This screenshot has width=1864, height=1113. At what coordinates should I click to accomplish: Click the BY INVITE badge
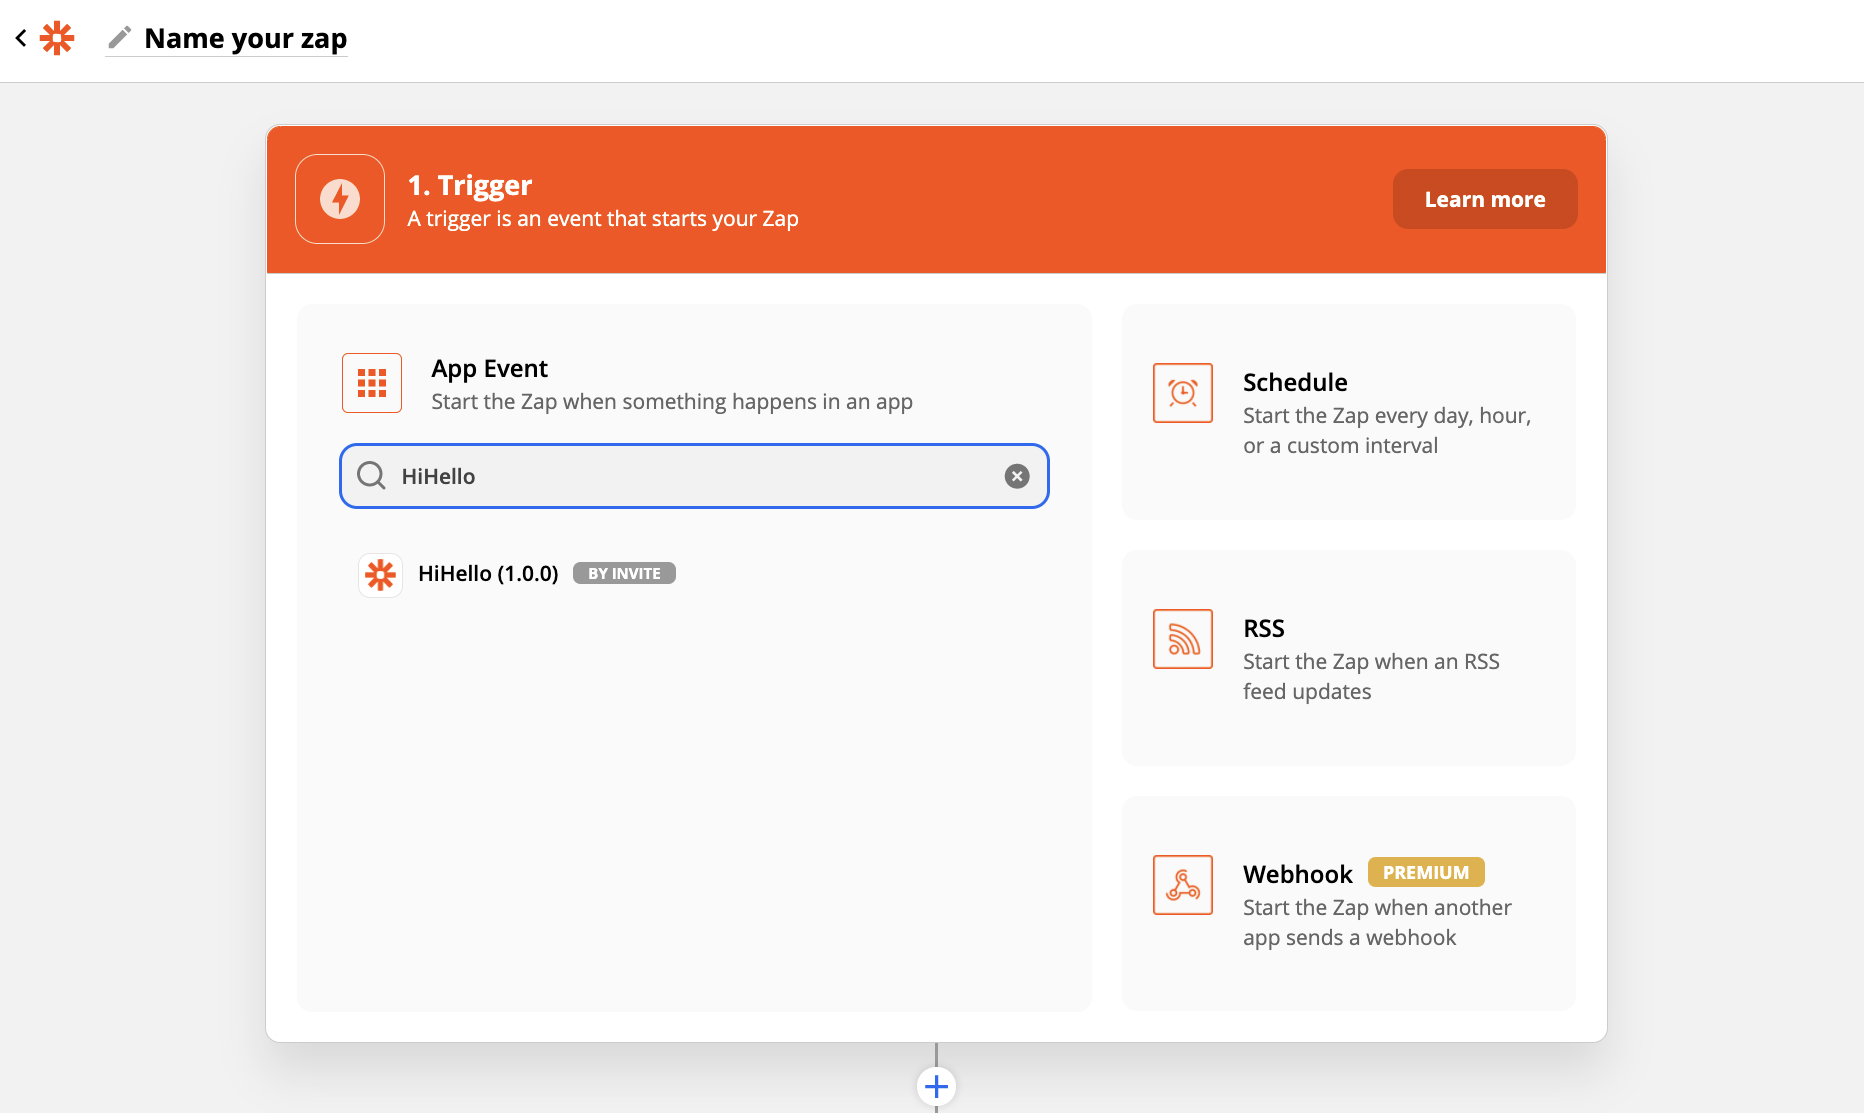point(624,573)
